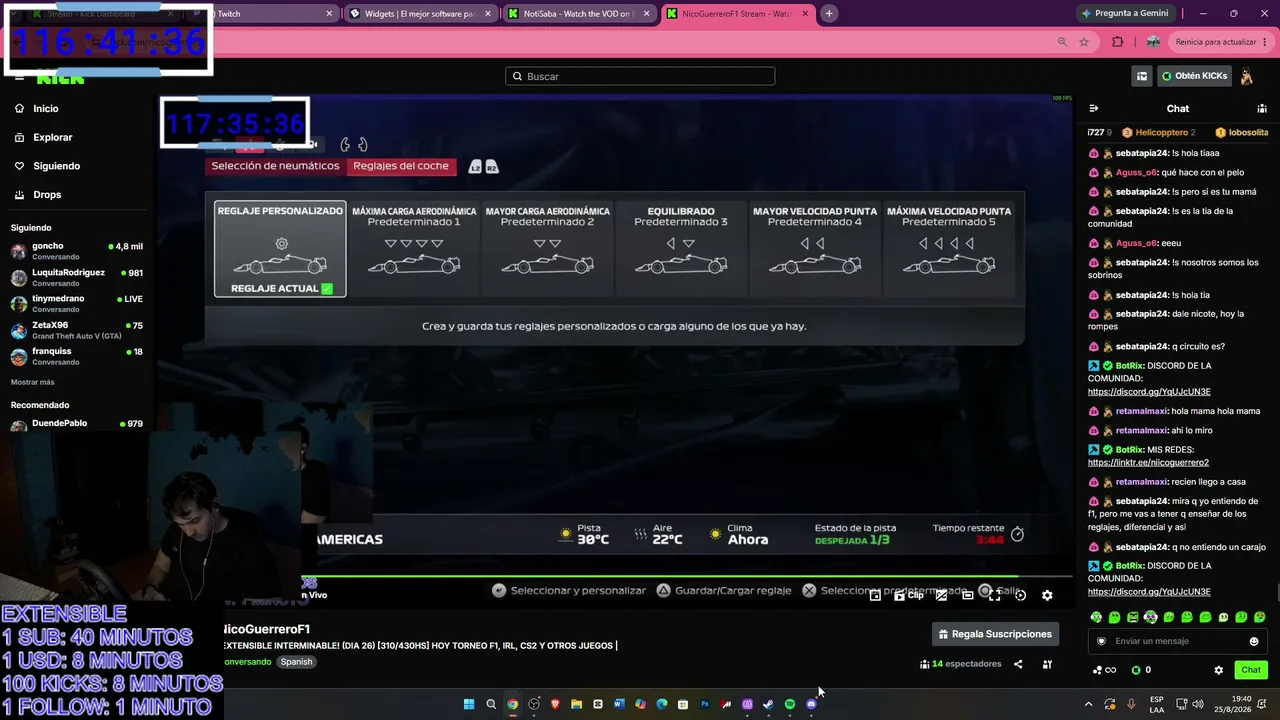Send message with the green Chat button
Screen dimensions: 1280x720
tap(1251, 670)
